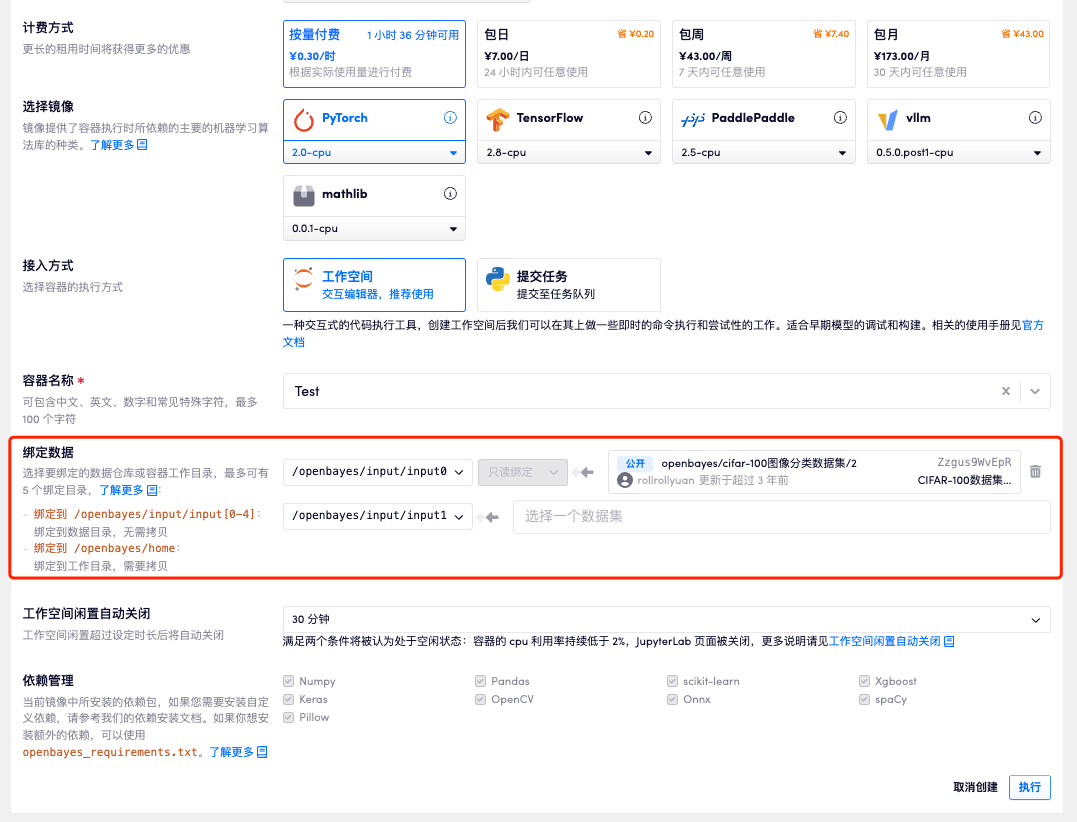
Task: Click the 取消创建 link
Action: click(x=975, y=787)
